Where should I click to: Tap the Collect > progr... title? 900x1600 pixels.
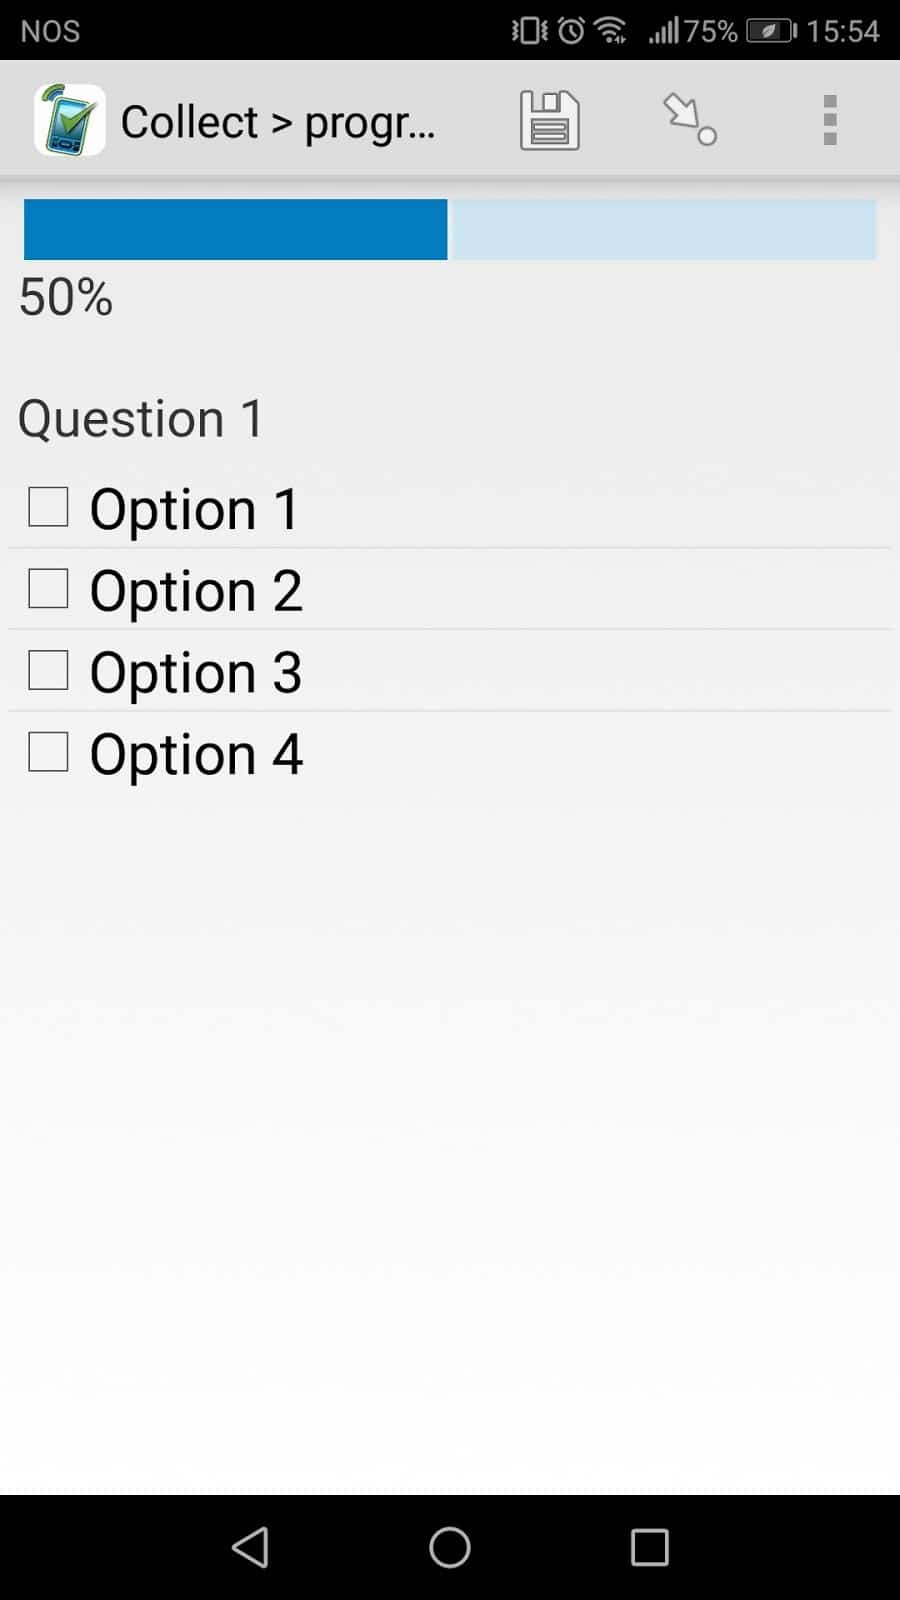tap(278, 122)
